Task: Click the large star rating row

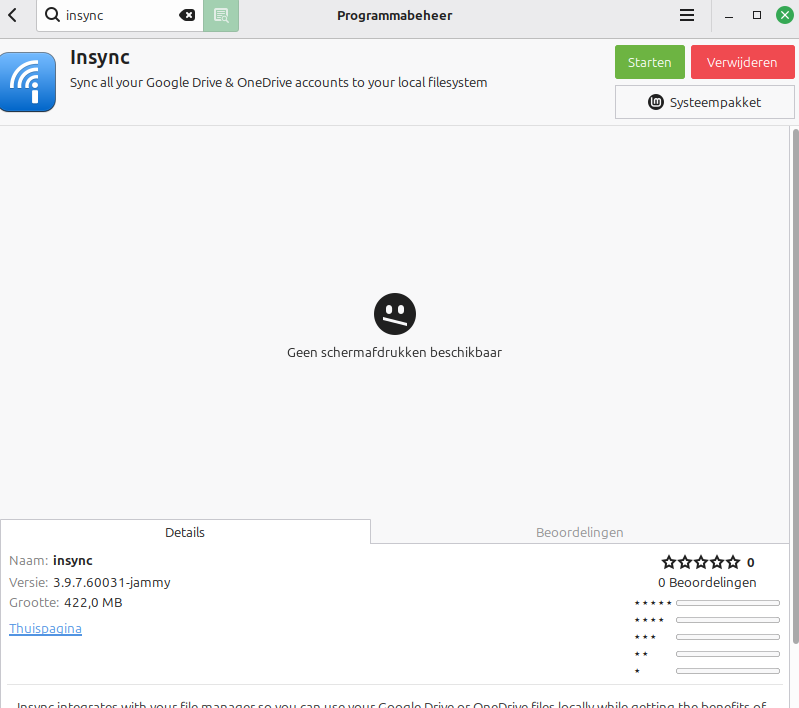Action: tap(700, 562)
